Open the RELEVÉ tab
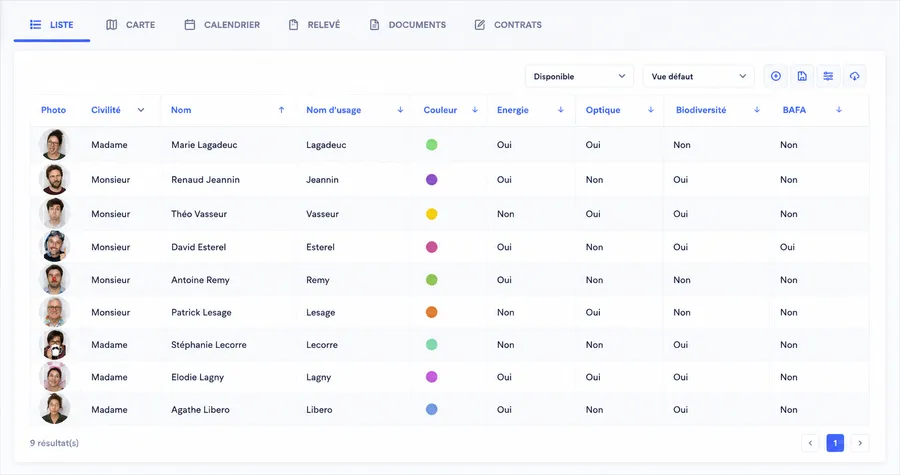The image size is (900, 475). tap(314, 25)
